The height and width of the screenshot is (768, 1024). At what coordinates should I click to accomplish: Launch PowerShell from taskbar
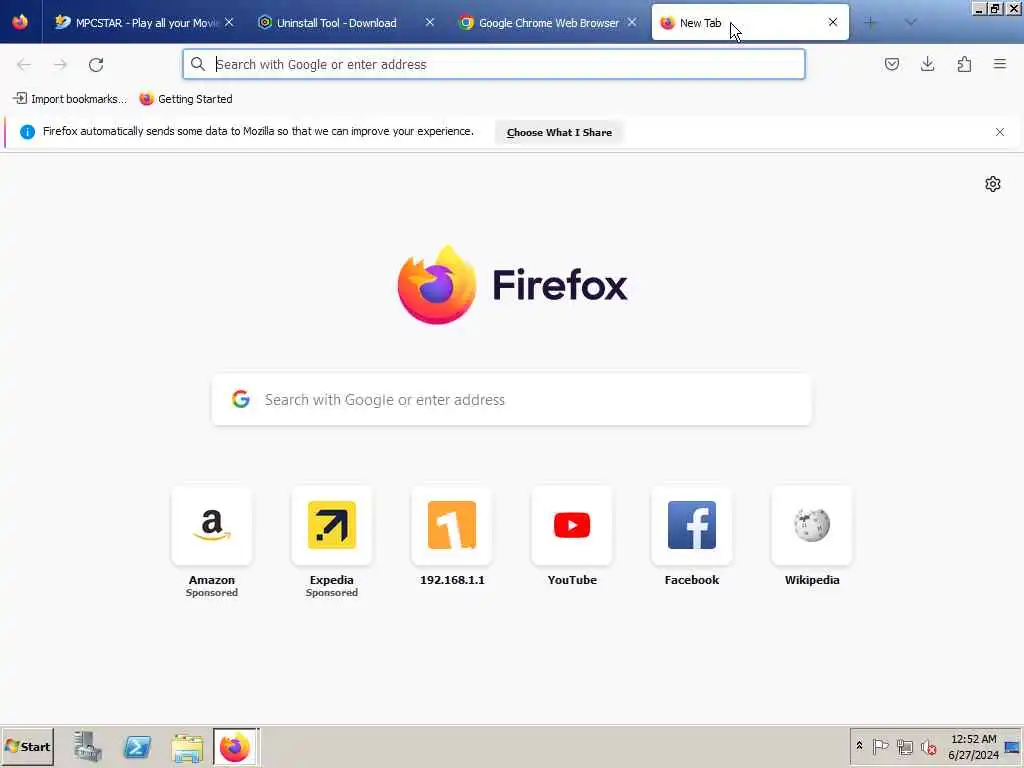137,747
